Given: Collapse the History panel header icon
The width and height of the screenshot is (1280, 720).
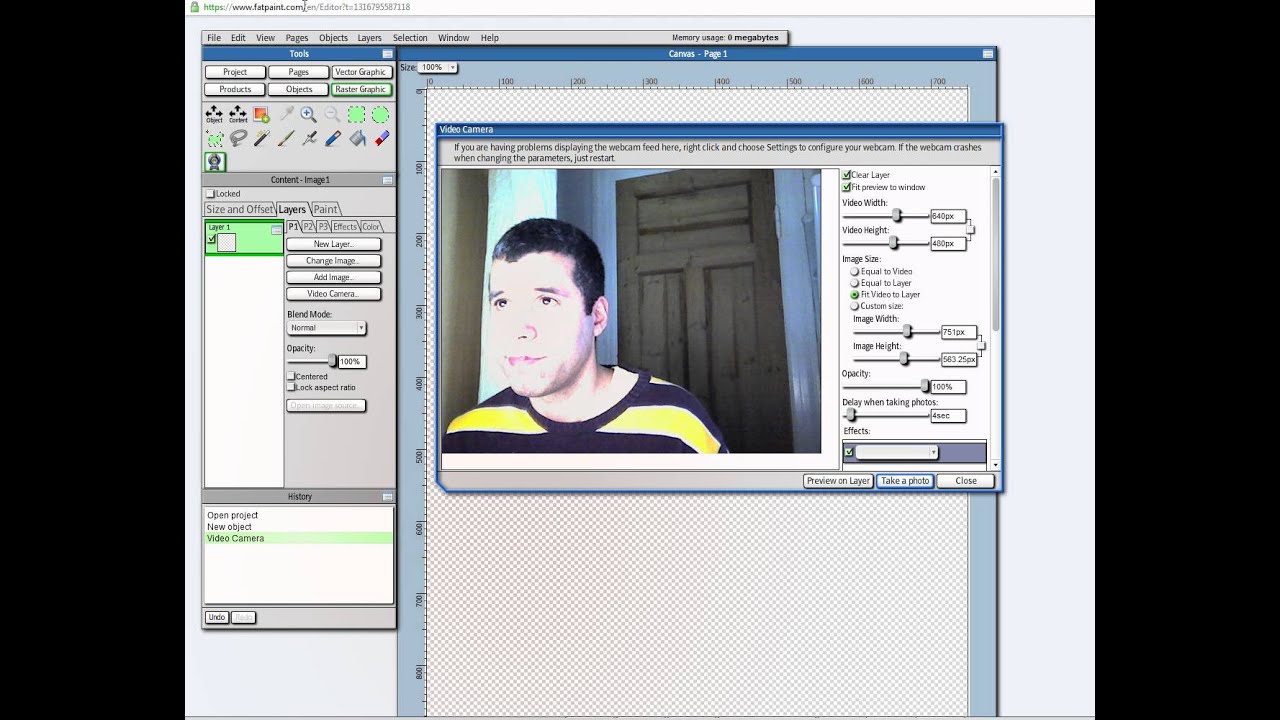Looking at the screenshot, I should 387,497.
